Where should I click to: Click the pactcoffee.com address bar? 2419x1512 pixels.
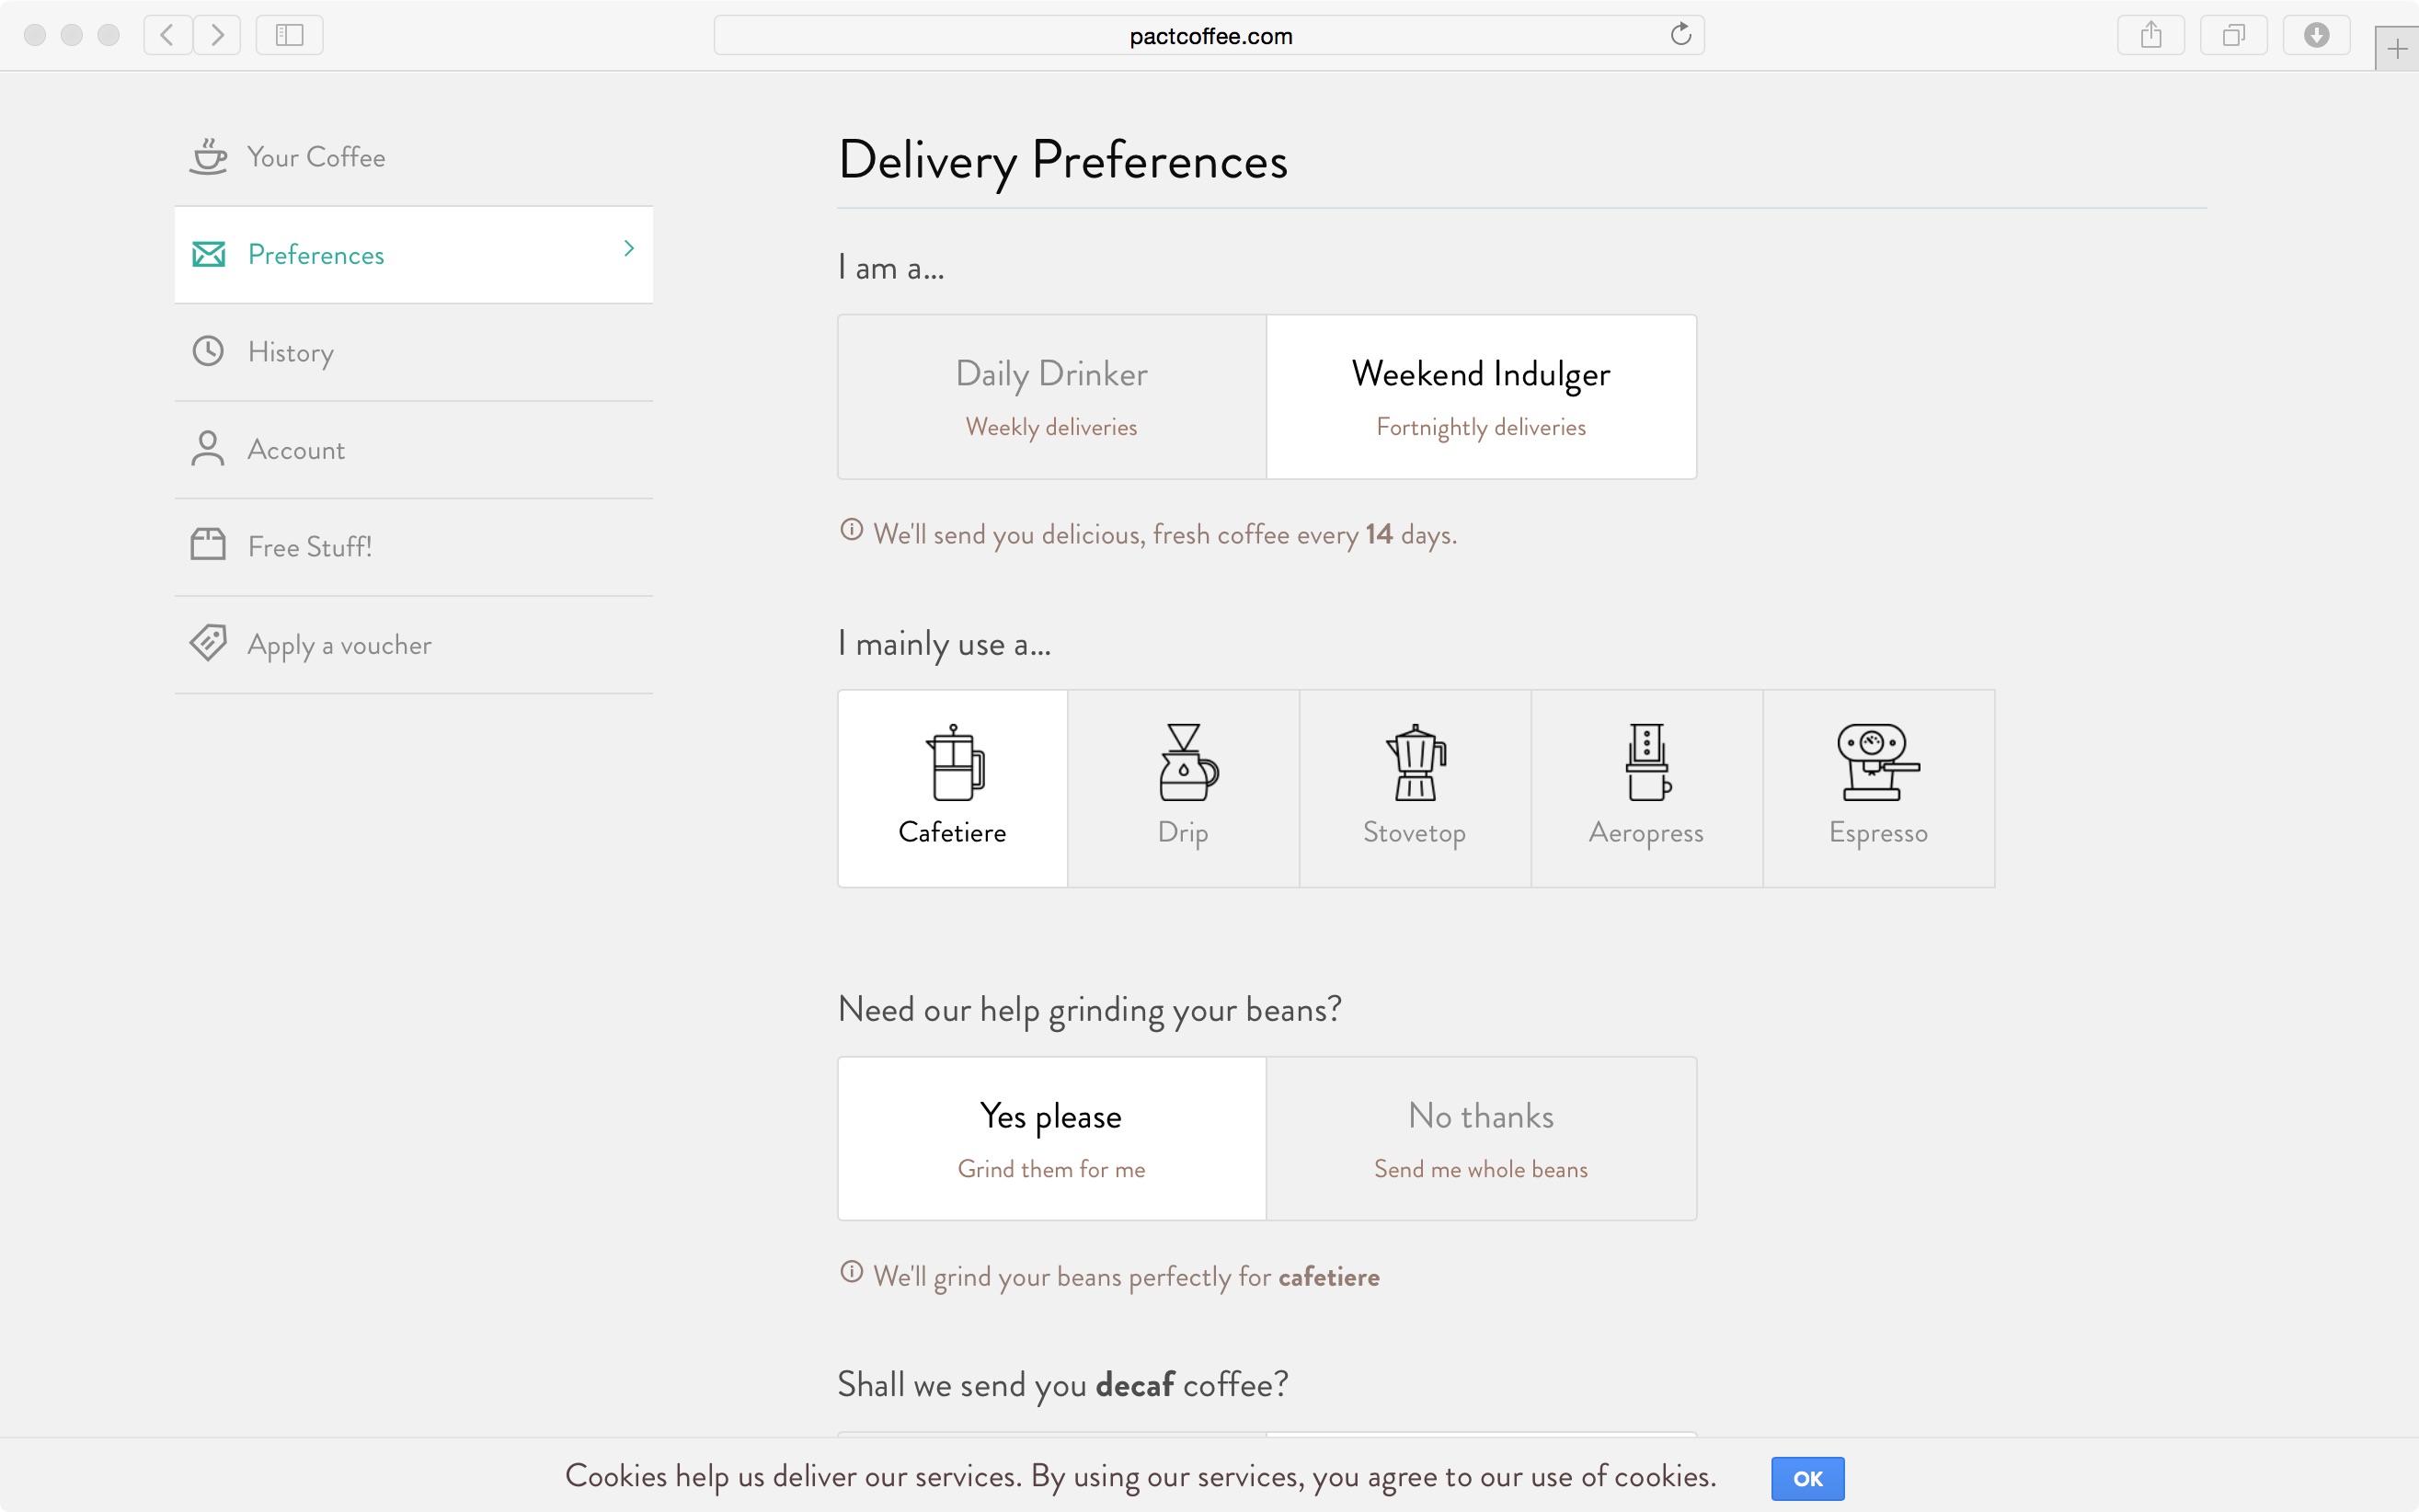point(1209,36)
